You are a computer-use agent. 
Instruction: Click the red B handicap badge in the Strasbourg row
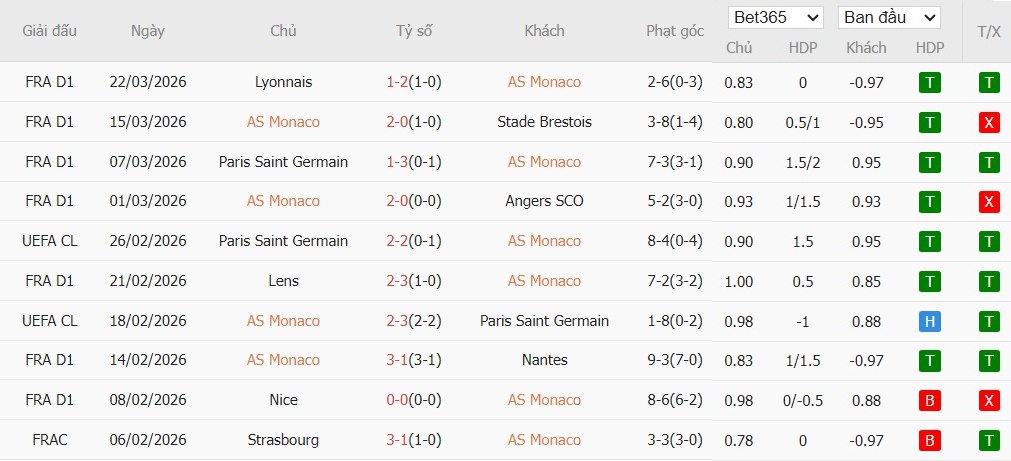pyautogui.click(x=930, y=440)
